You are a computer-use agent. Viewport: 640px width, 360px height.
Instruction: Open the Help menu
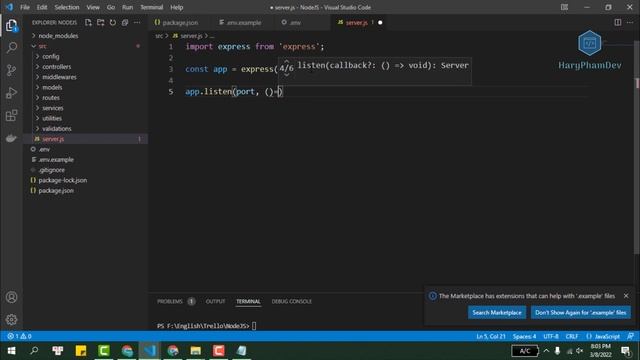click(x=176, y=7)
